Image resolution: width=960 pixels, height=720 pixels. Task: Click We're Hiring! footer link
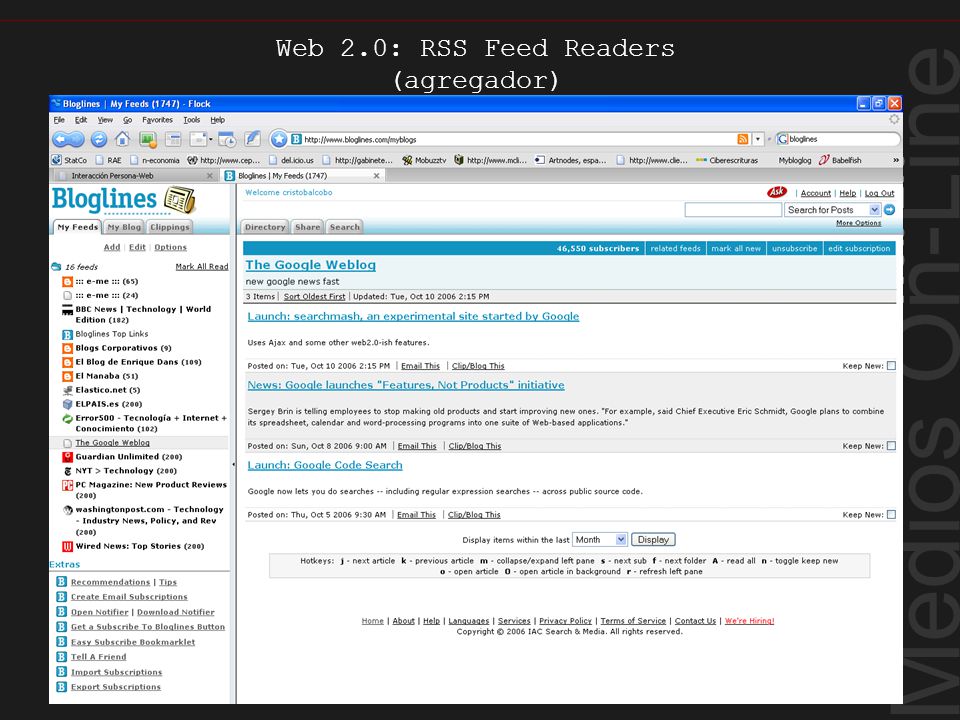click(x=749, y=621)
